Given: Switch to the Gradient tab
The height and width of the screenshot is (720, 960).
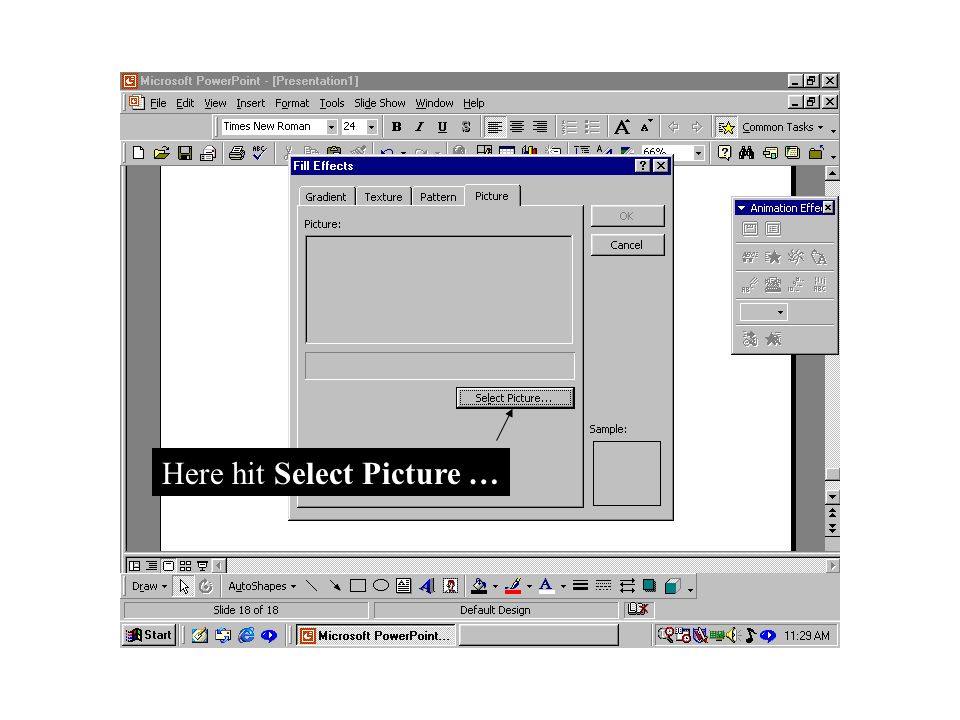Looking at the screenshot, I should point(326,197).
